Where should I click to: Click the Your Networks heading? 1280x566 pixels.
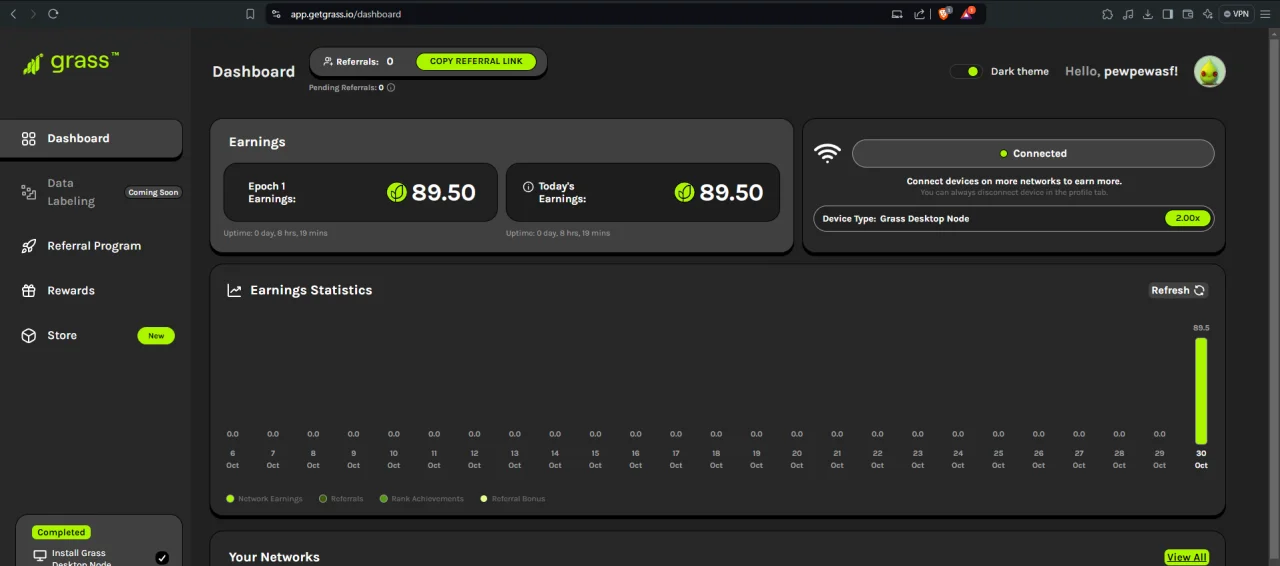click(x=274, y=557)
